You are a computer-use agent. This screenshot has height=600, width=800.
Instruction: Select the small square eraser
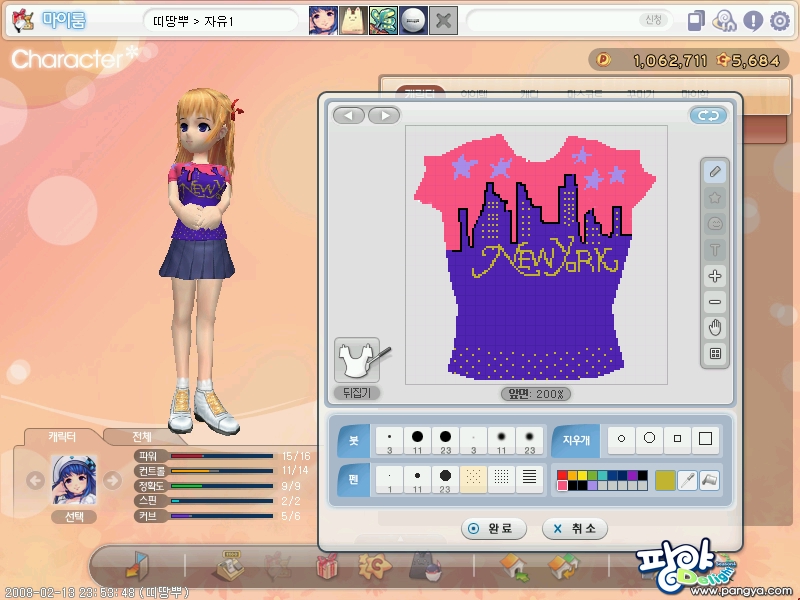678,439
